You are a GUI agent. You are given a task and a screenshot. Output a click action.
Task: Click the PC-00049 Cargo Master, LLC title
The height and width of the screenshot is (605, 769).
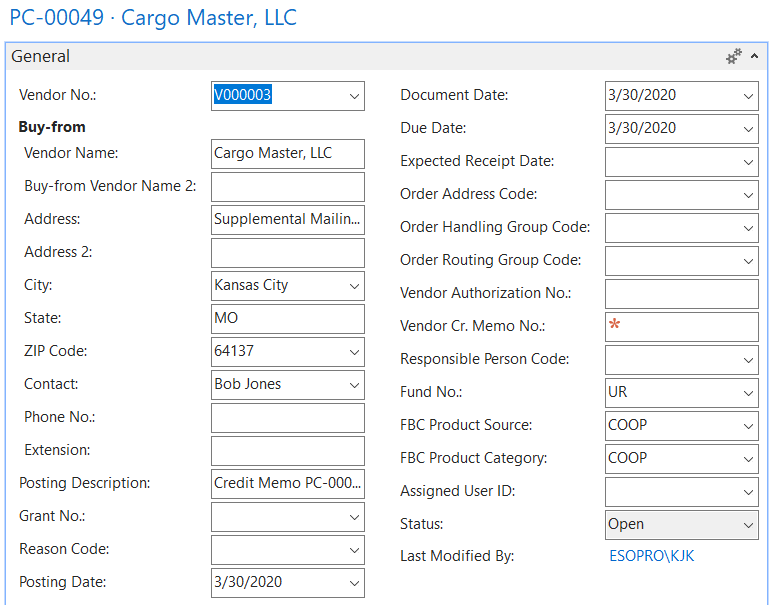point(153,18)
